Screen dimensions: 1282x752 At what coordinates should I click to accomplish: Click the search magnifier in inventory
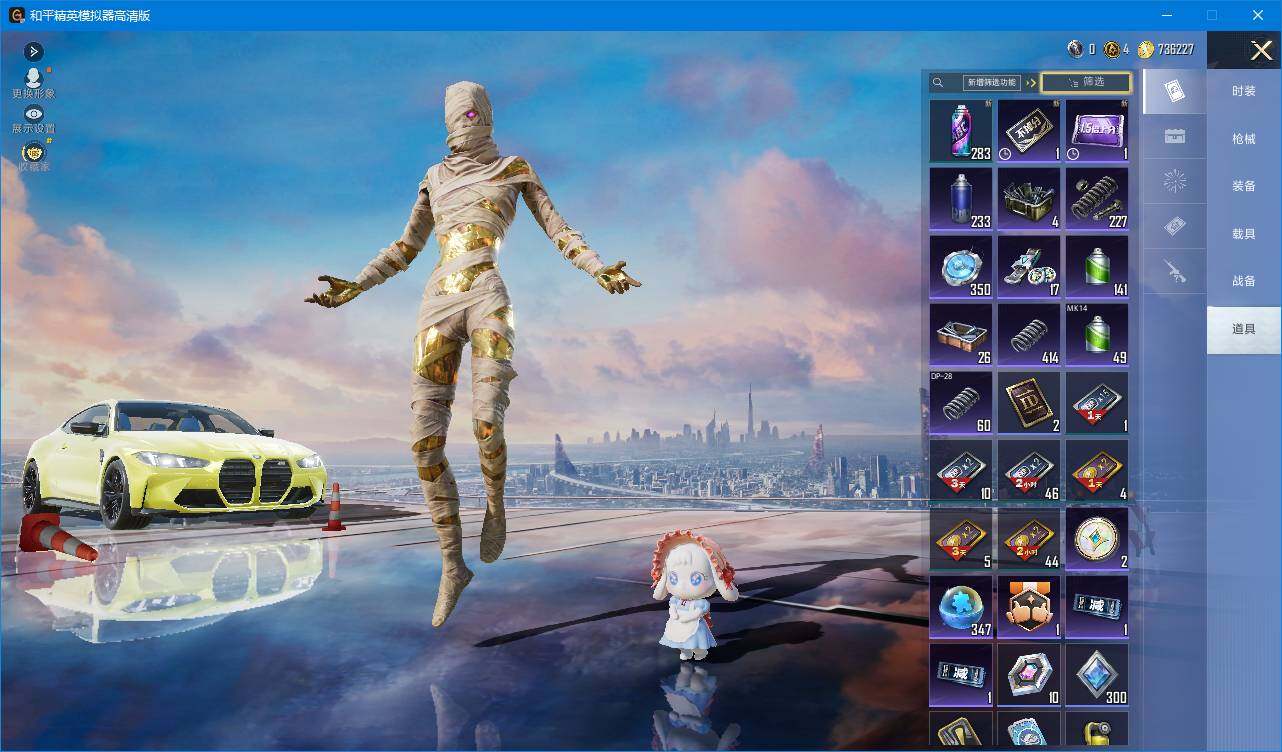pos(938,83)
